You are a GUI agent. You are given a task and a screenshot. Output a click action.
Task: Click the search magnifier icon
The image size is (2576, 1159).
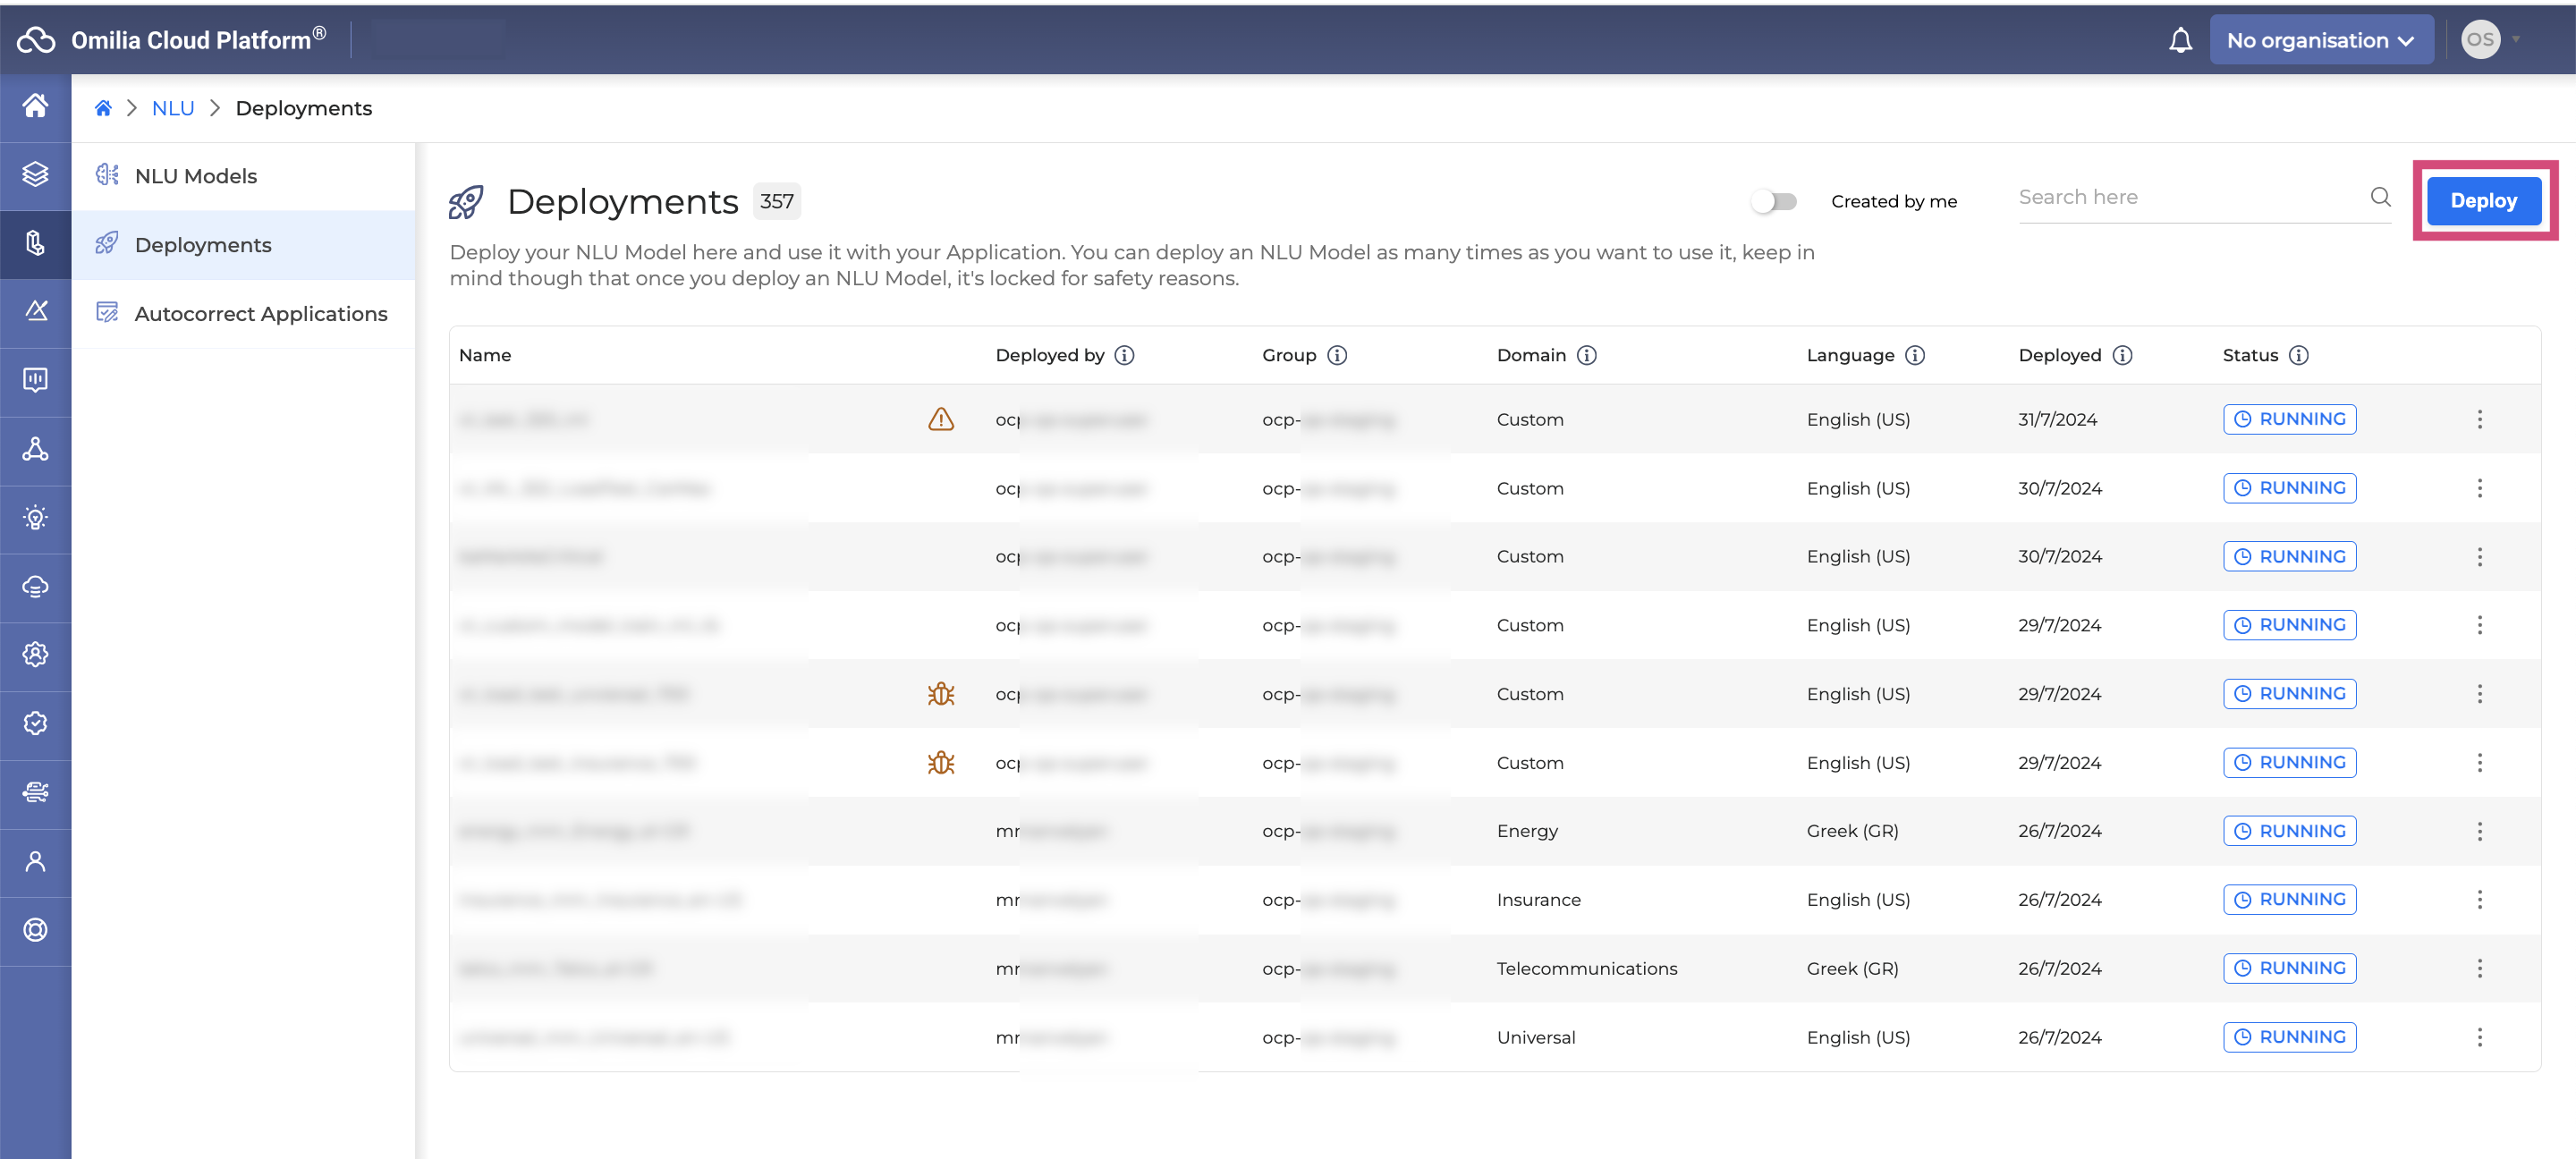(2381, 197)
